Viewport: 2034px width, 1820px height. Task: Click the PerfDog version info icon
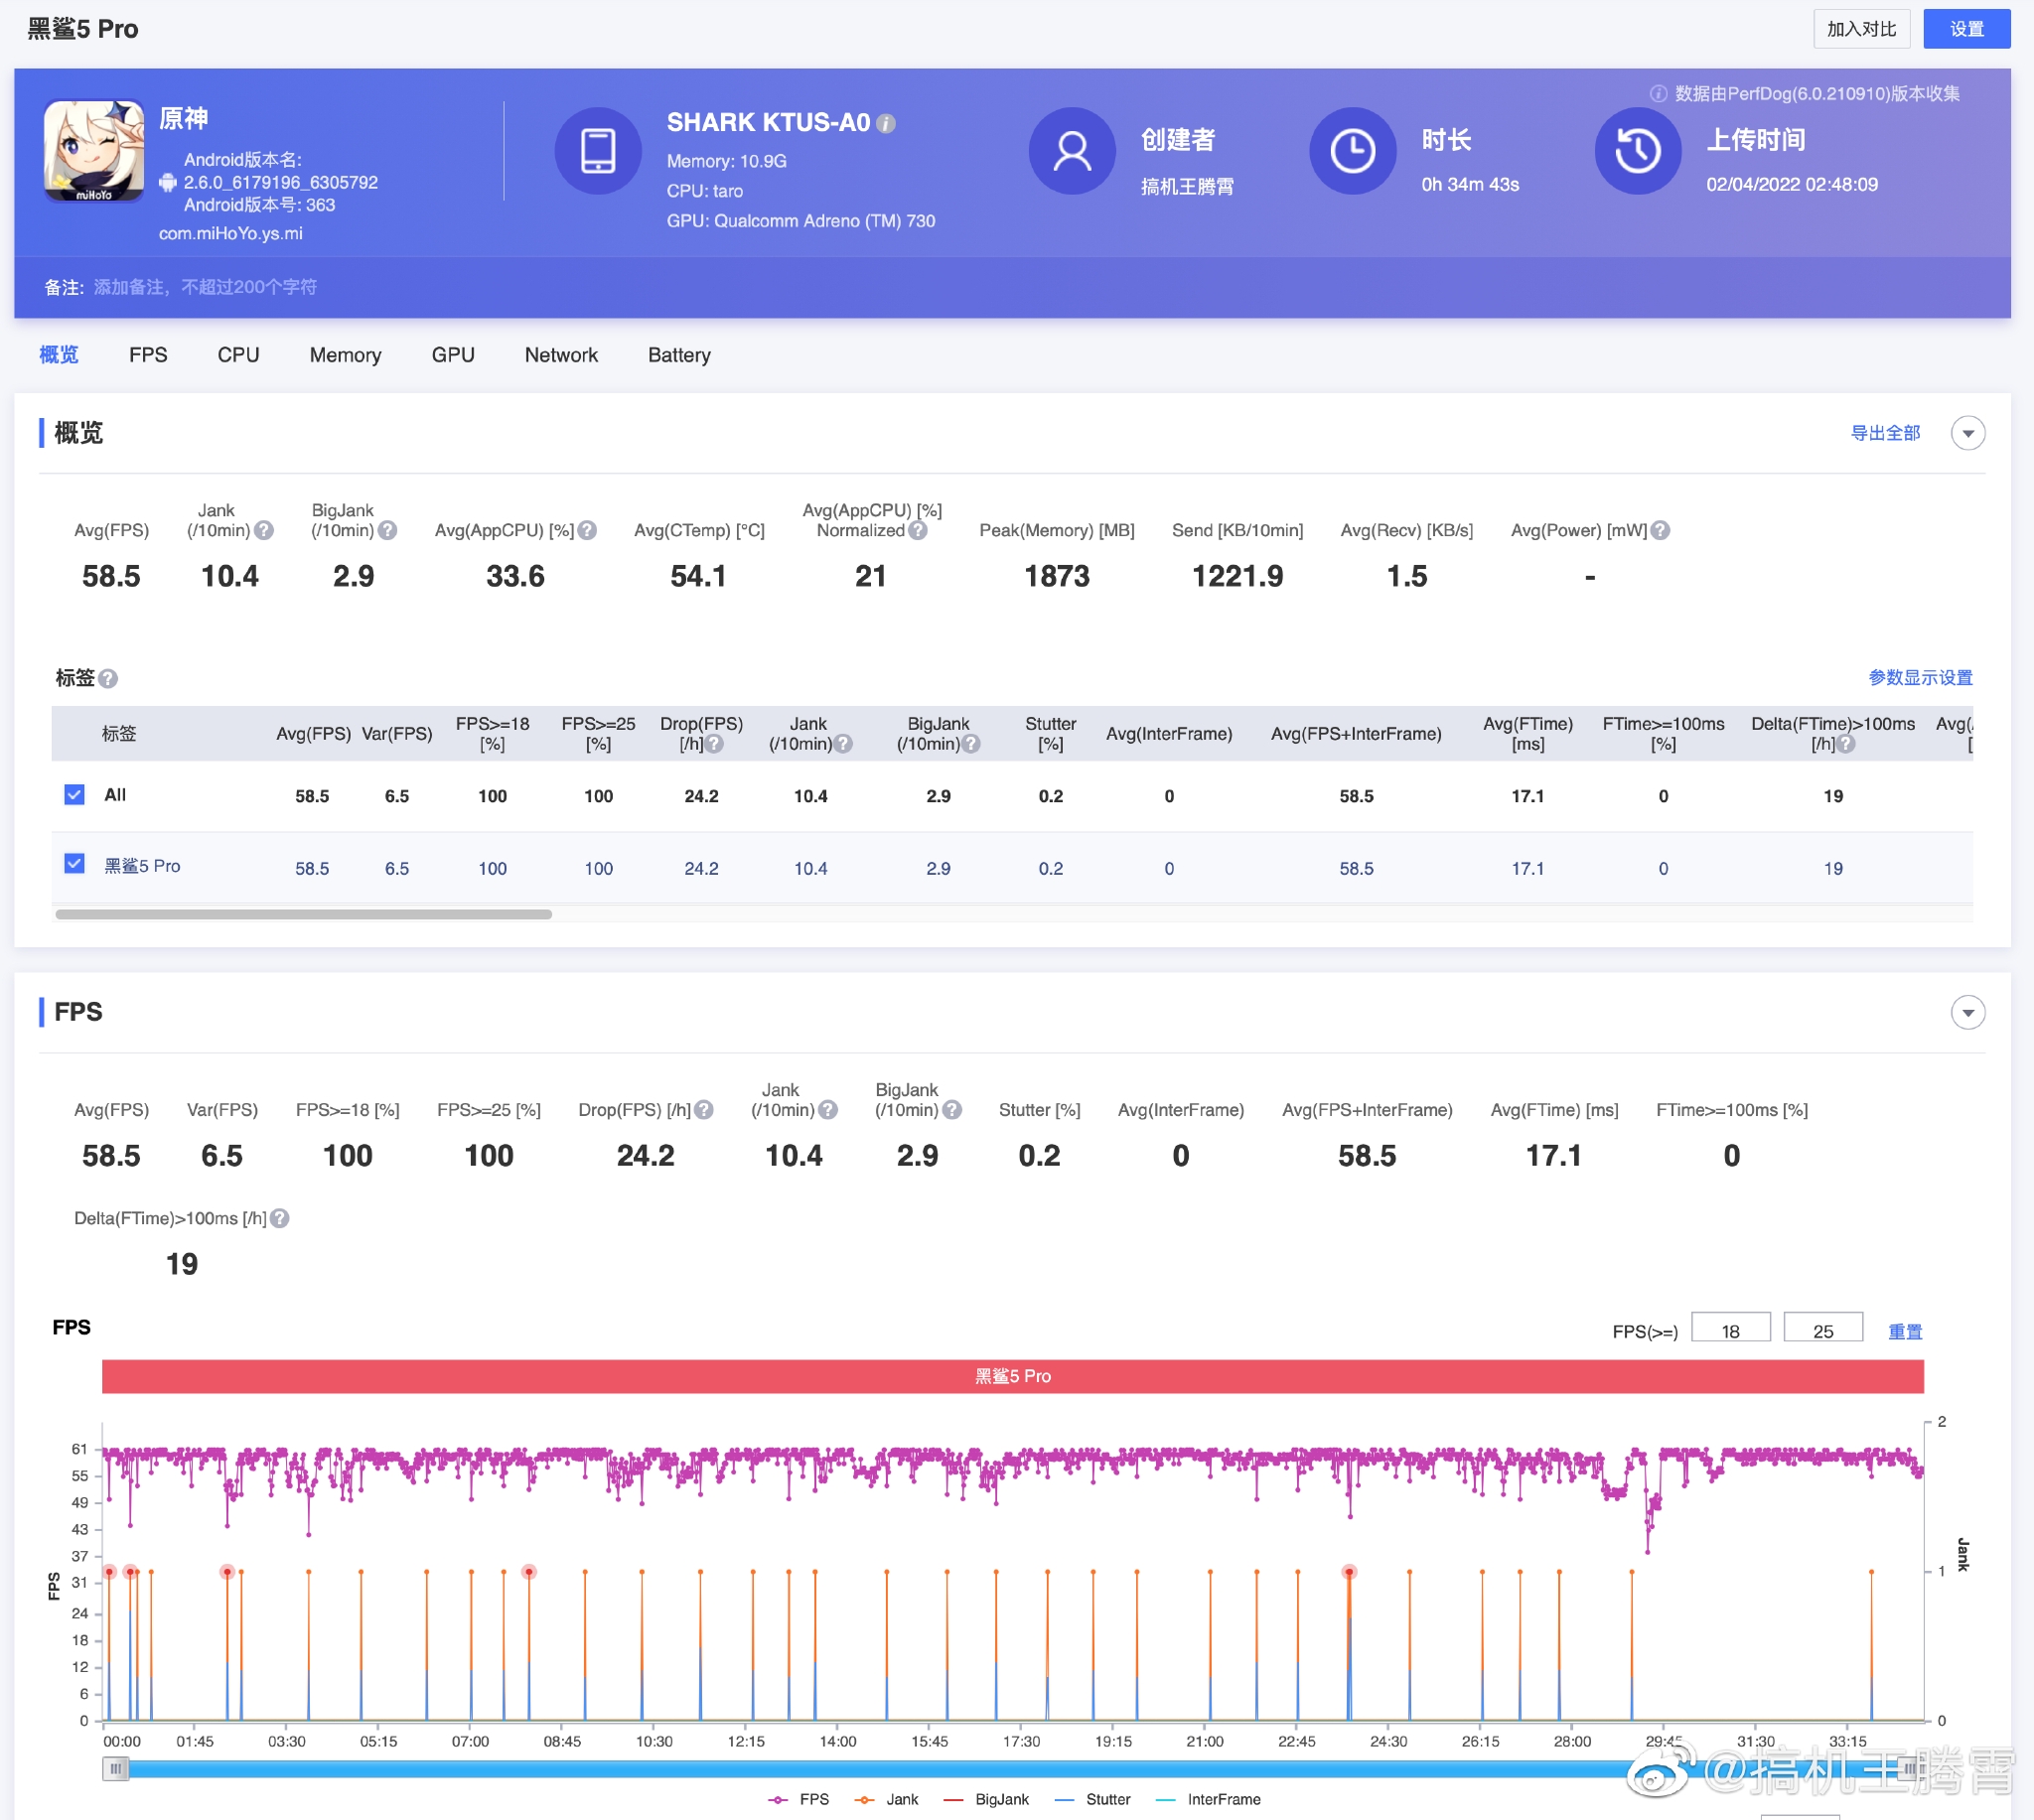[x=1658, y=93]
